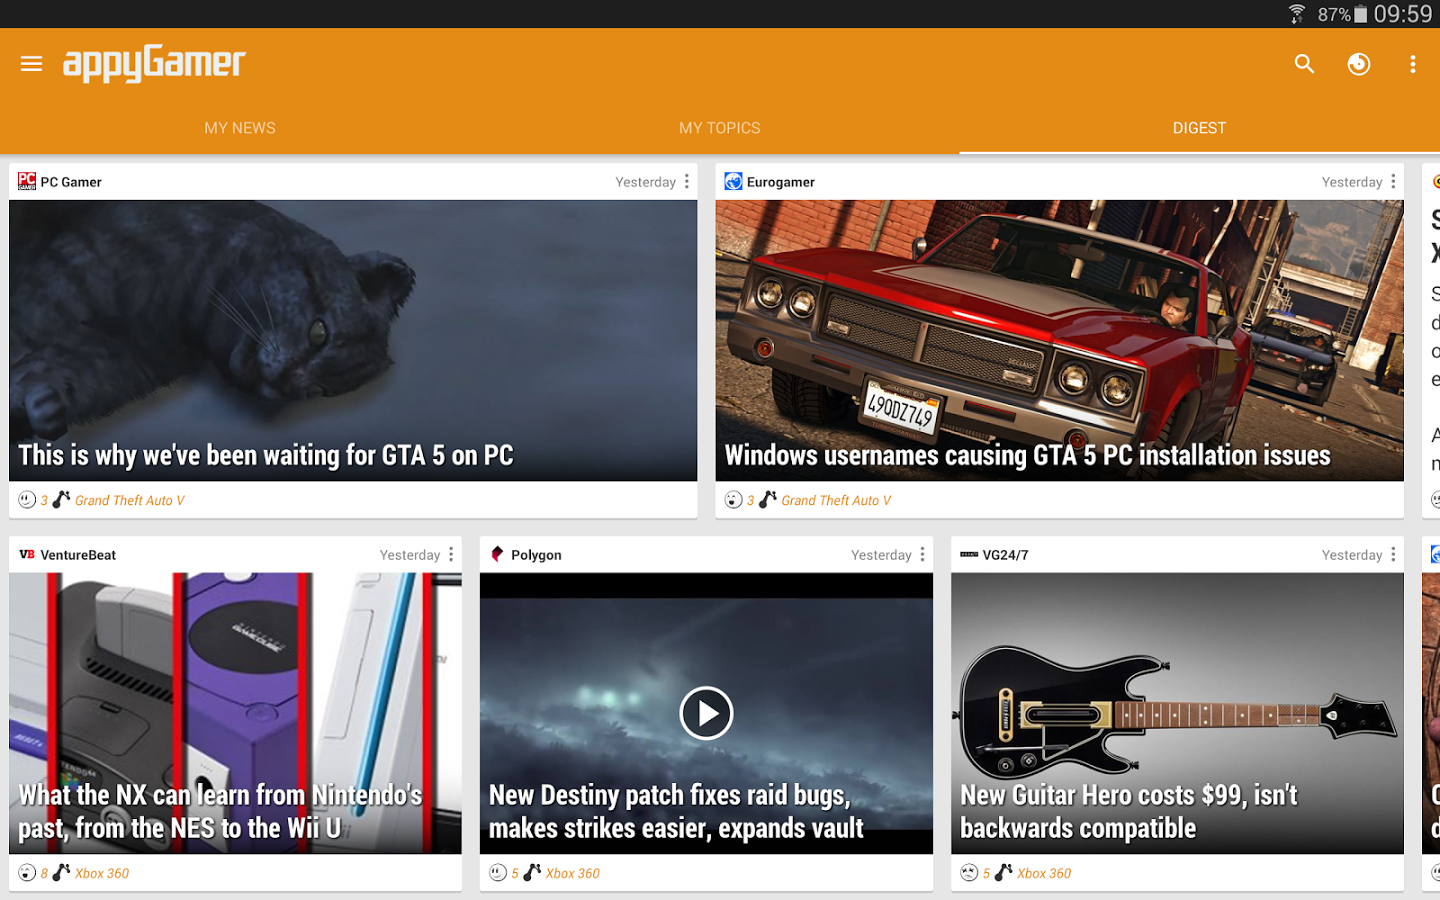The height and width of the screenshot is (900, 1440).
Task: Tap the circular refresh icon in top bar
Action: (1358, 64)
